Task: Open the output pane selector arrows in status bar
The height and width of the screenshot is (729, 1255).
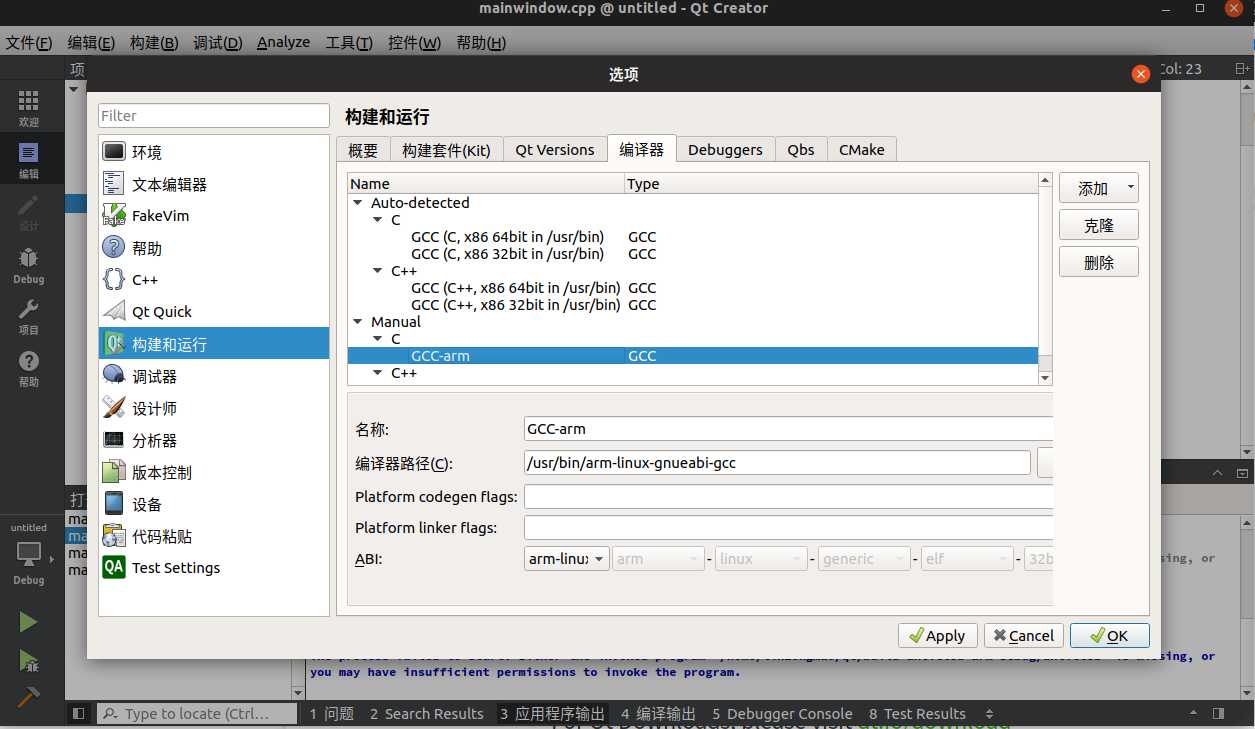Action: [990, 714]
